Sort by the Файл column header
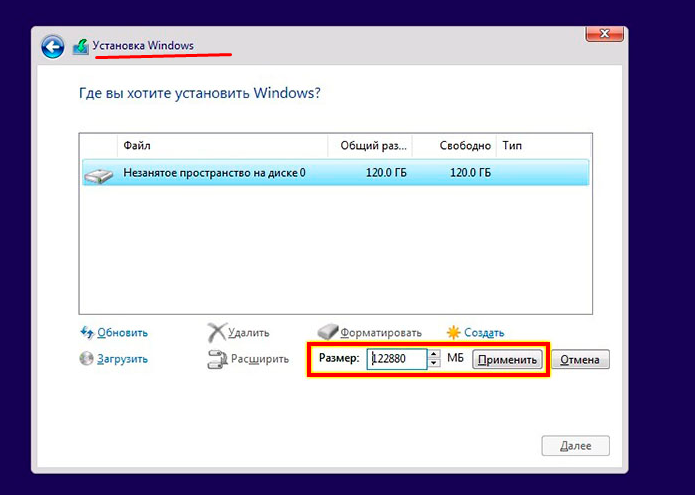This screenshot has width=695, height=495. (x=223, y=146)
